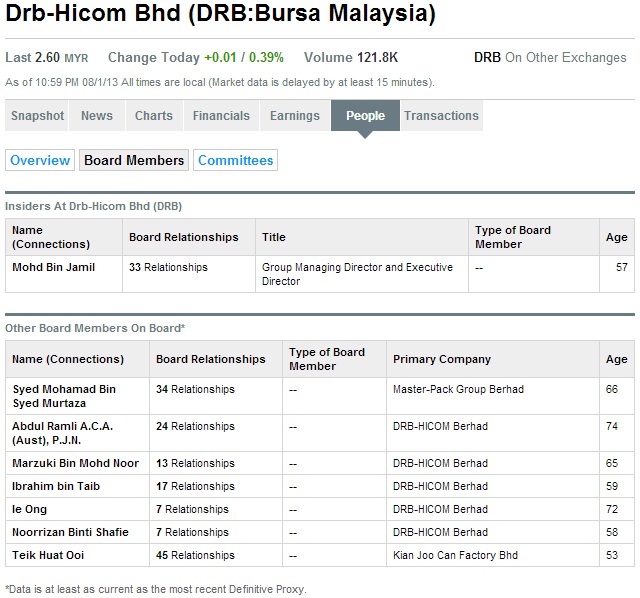Click DRB On Other Exchanges link
The image size is (640, 598).
click(x=550, y=58)
